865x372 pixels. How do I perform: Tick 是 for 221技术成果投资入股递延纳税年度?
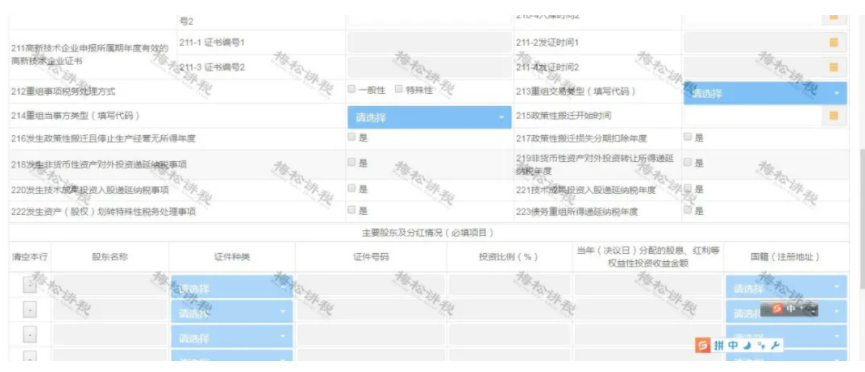pos(687,188)
